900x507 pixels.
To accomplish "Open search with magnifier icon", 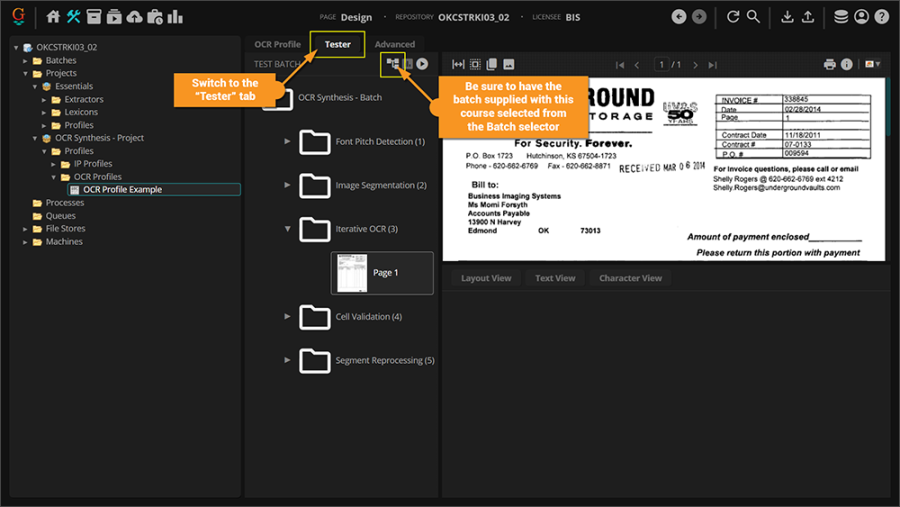I will (753, 17).
